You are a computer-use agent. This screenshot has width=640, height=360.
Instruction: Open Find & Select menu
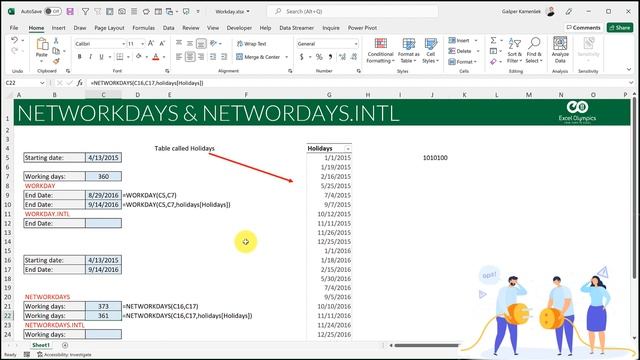[x=534, y=50]
